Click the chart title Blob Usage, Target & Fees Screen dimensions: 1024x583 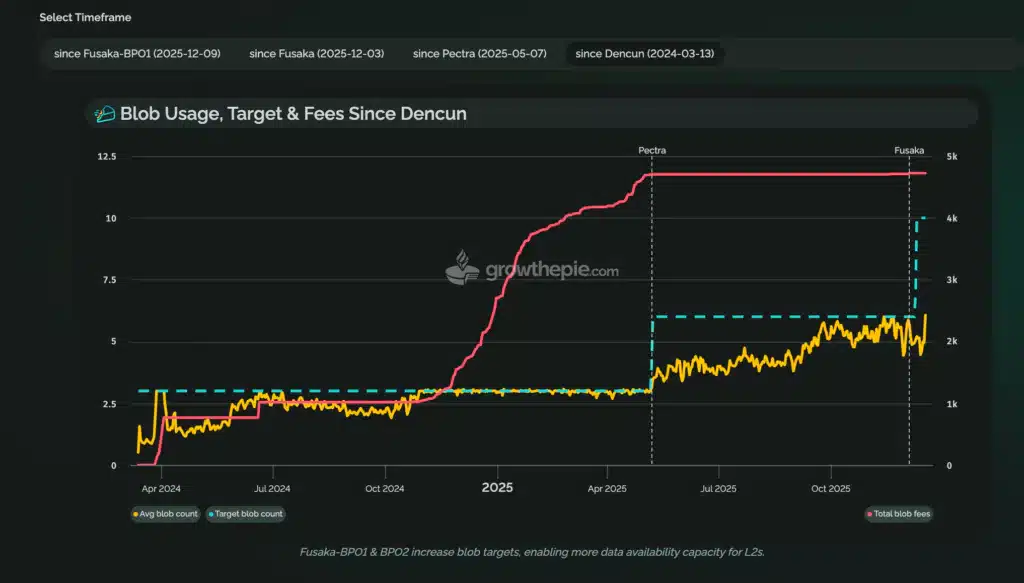pos(293,114)
